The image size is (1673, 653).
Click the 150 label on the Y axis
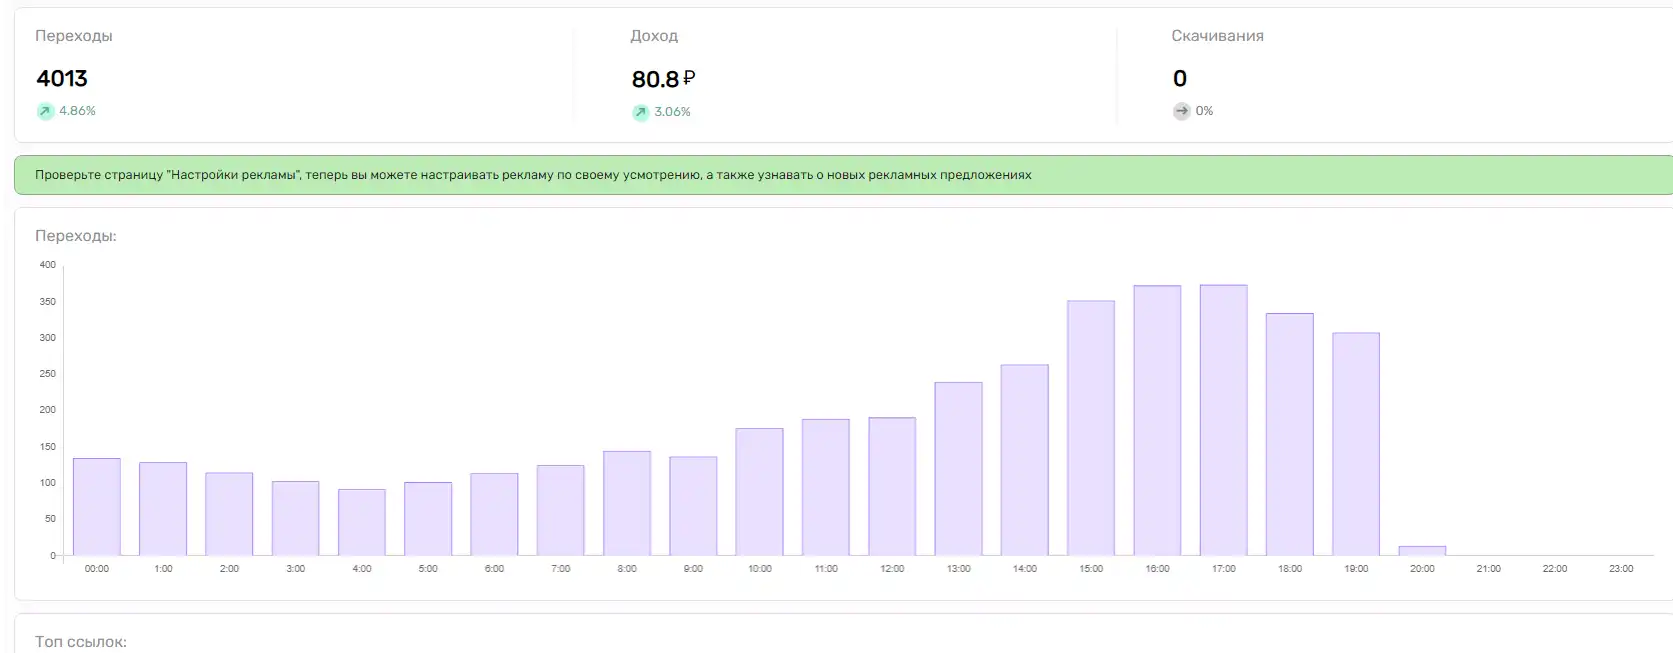(x=47, y=447)
